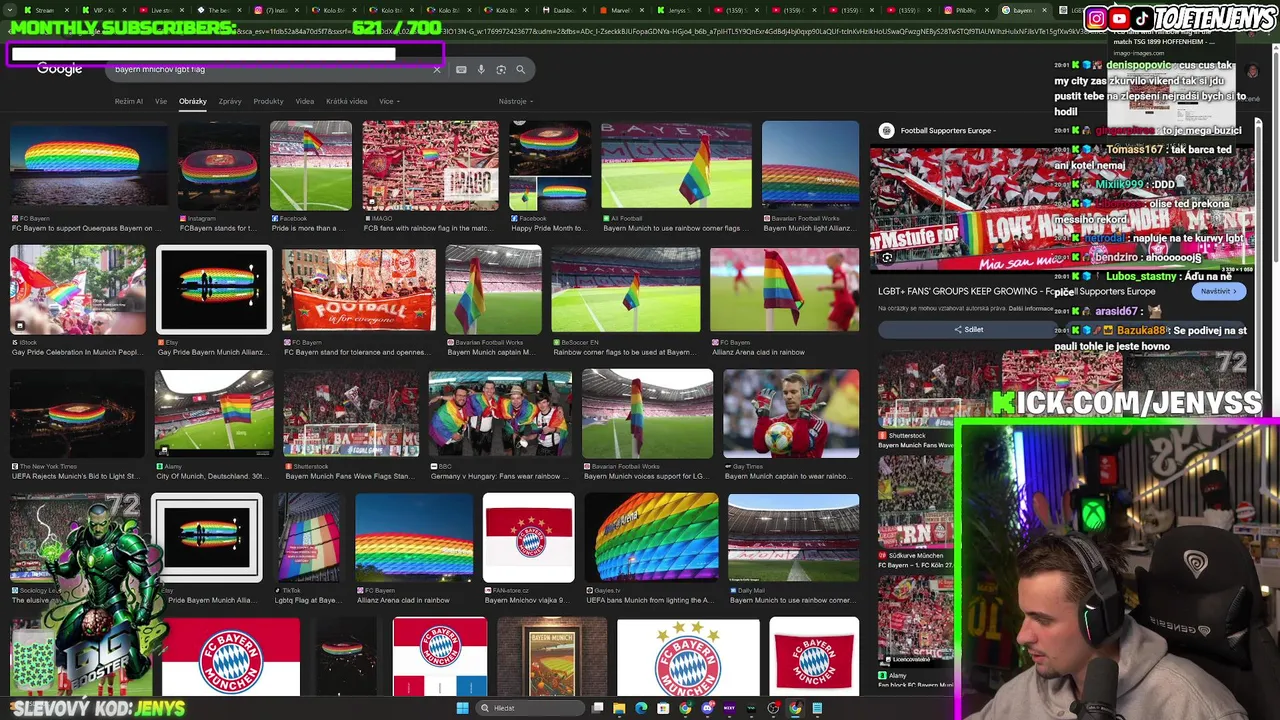Submit search with the magnifier icon
1280x720 pixels.
pos(520,69)
